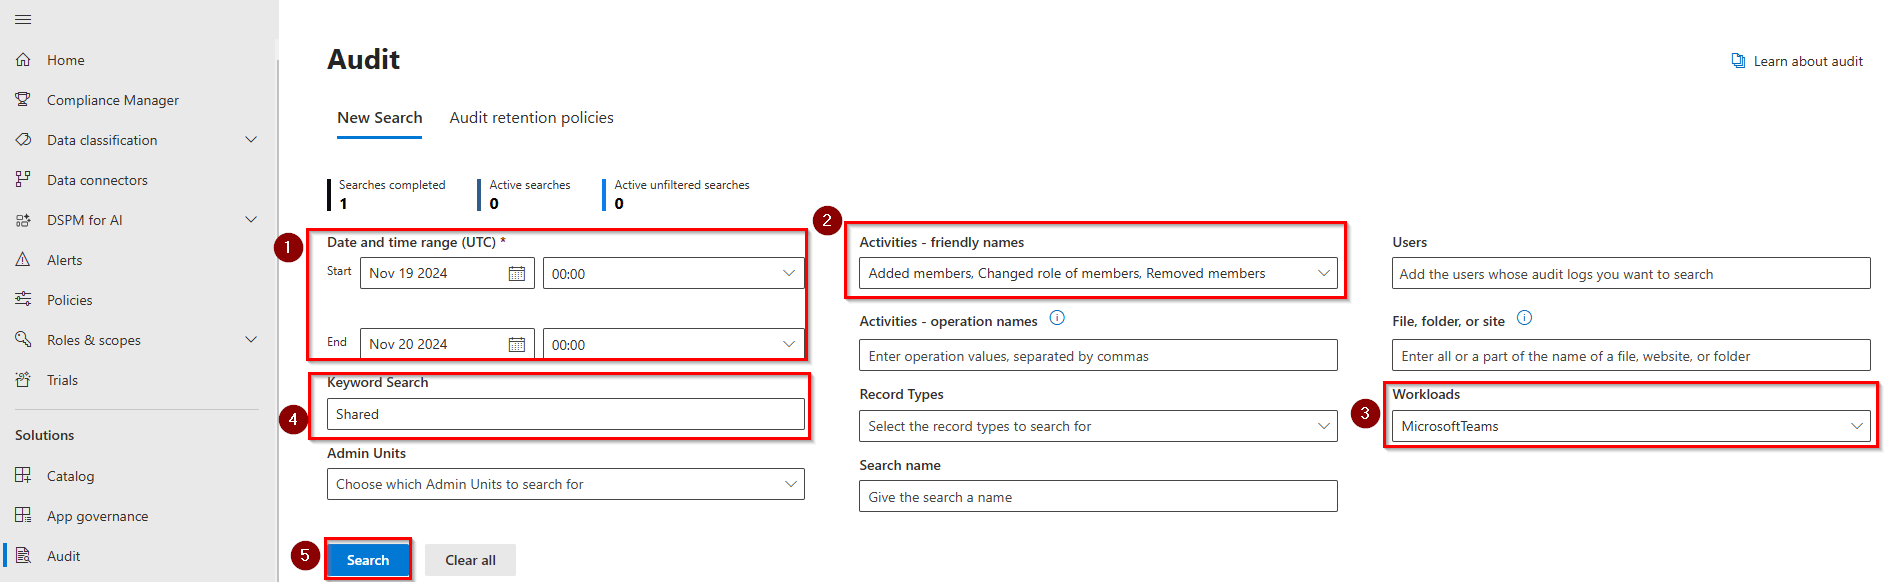Open Compliance Manager from the sidebar
The image size is (1892, 582).
[x=112, y=100]
